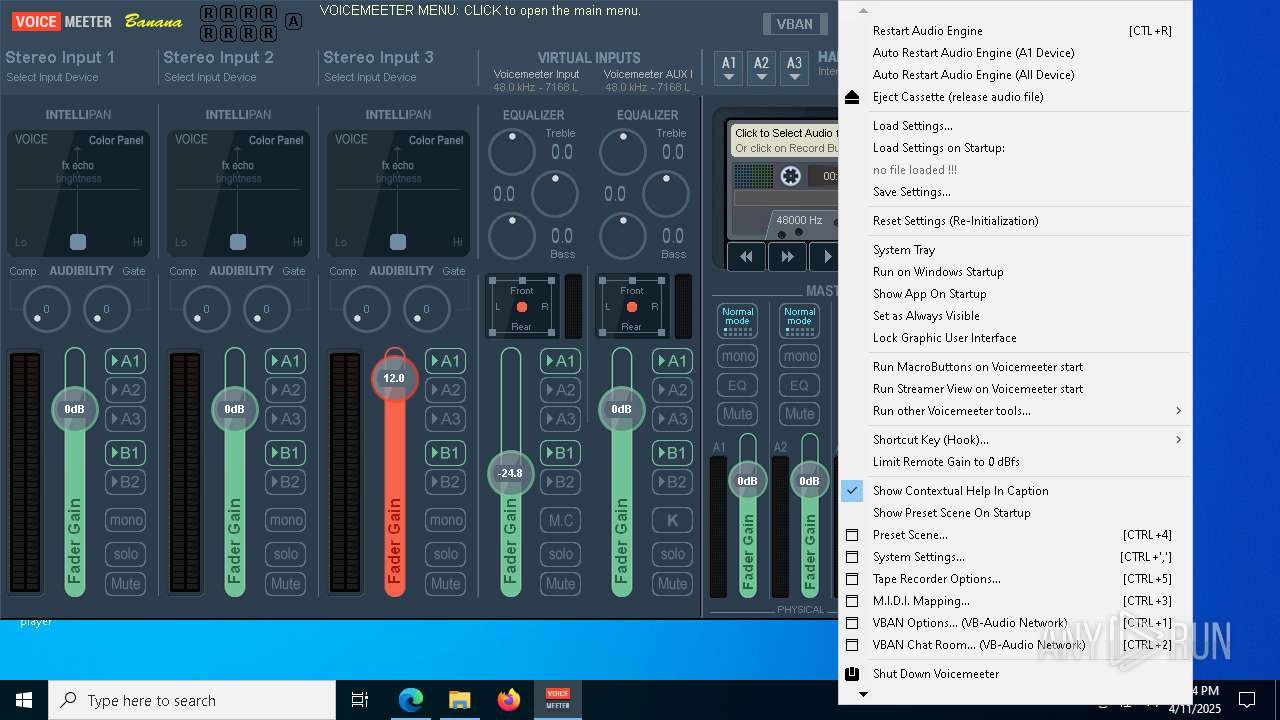Click the Stereo Input 1 Comp knob
The width and height of the screenshot is (1280, 720).
pos(46,310)
